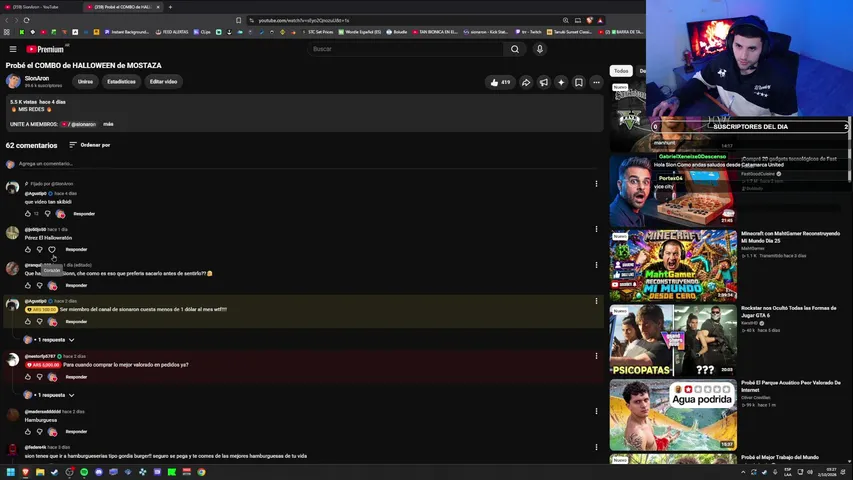Open the video Share arrow
The height and width of the screenshot is (480, 853).
(x=526, y=82)
